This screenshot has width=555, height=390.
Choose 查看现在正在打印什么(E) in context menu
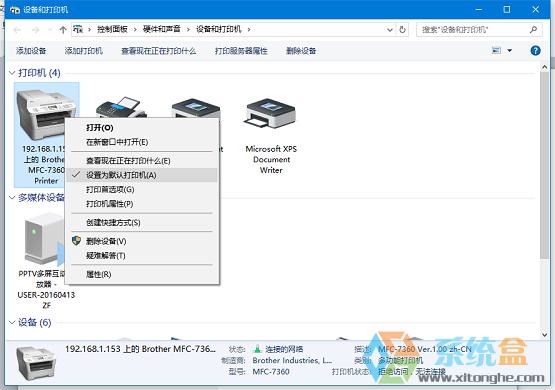click(142, 161)
